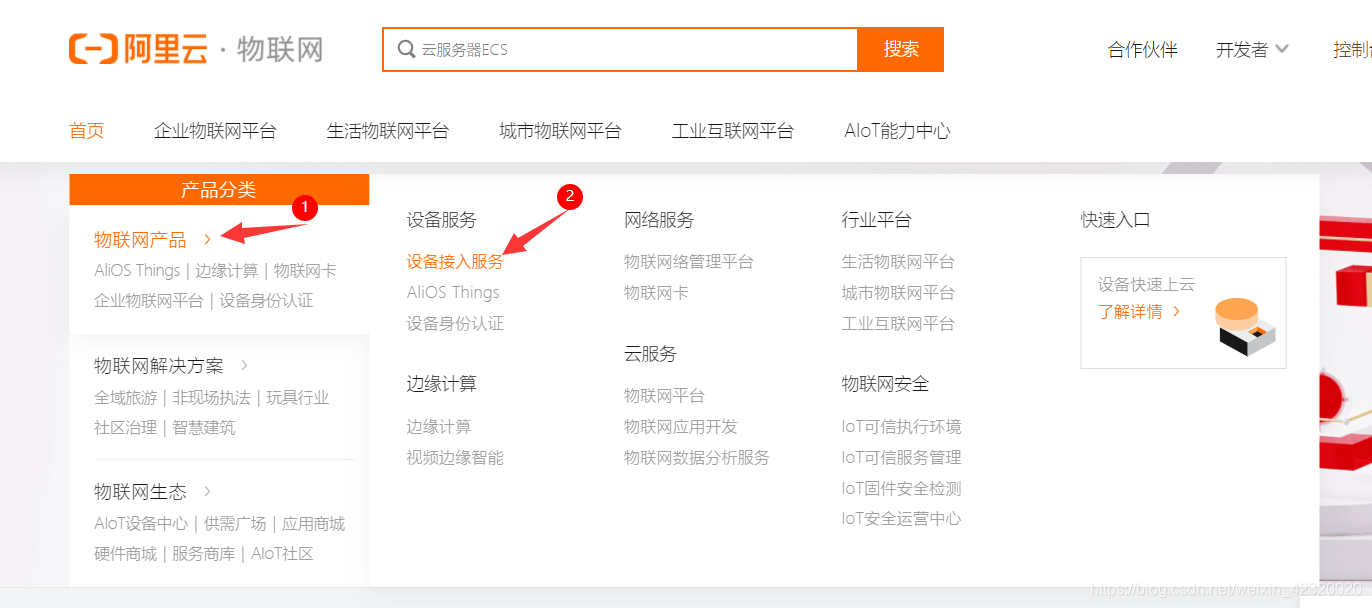Screen dimensions: 1372x608
Task: Open 物联网卡 in left sidebar
Action: coord(305,270)
